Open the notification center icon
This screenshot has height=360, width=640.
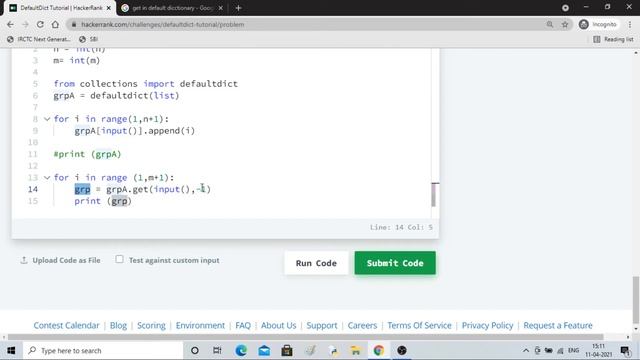click(x=625, y=350)
